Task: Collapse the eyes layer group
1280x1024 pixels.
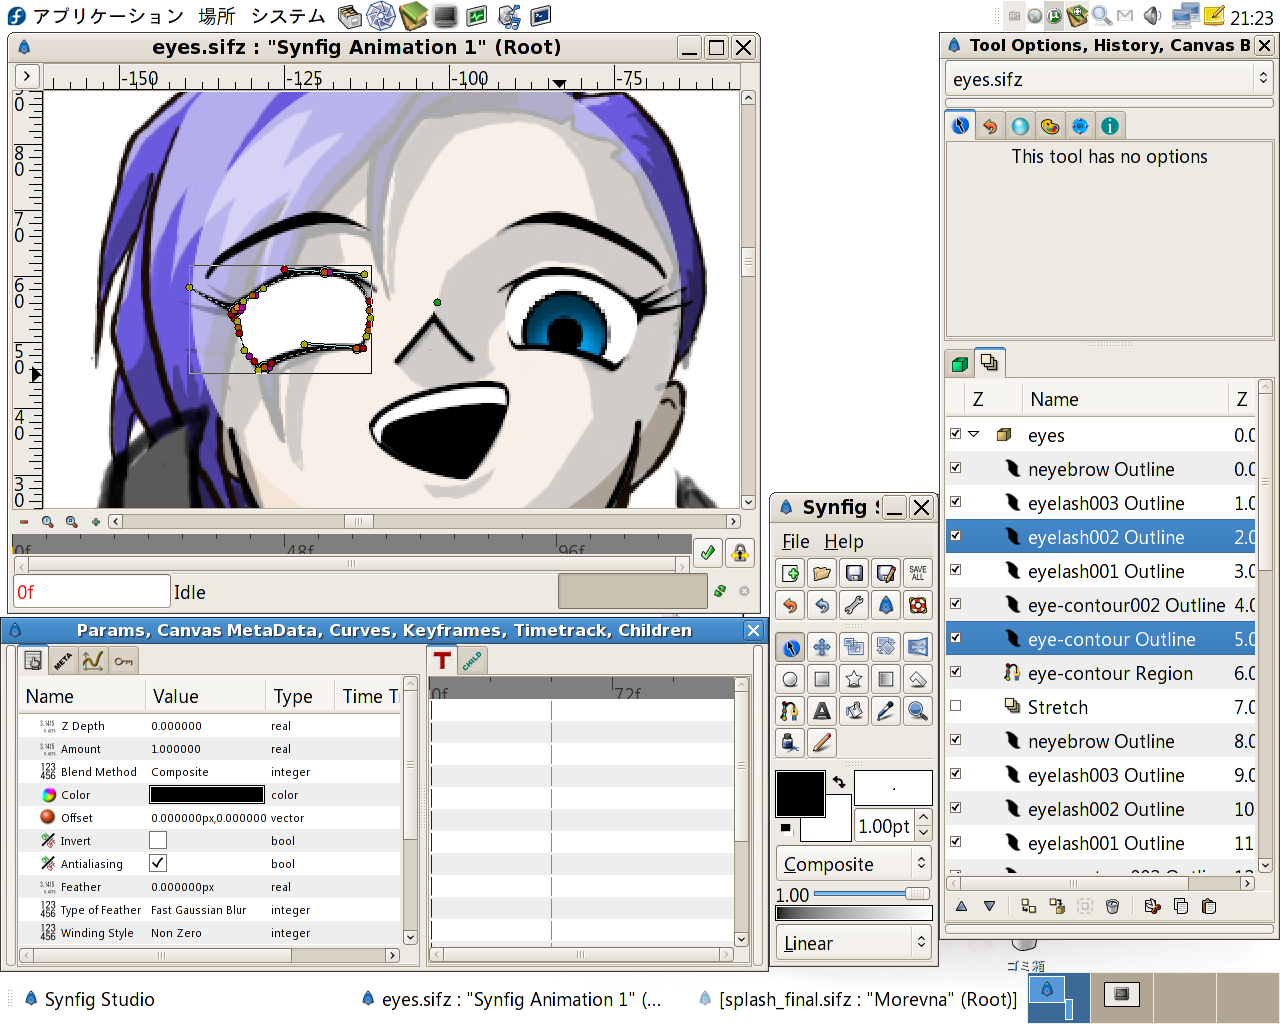Action: pos(974,434)
